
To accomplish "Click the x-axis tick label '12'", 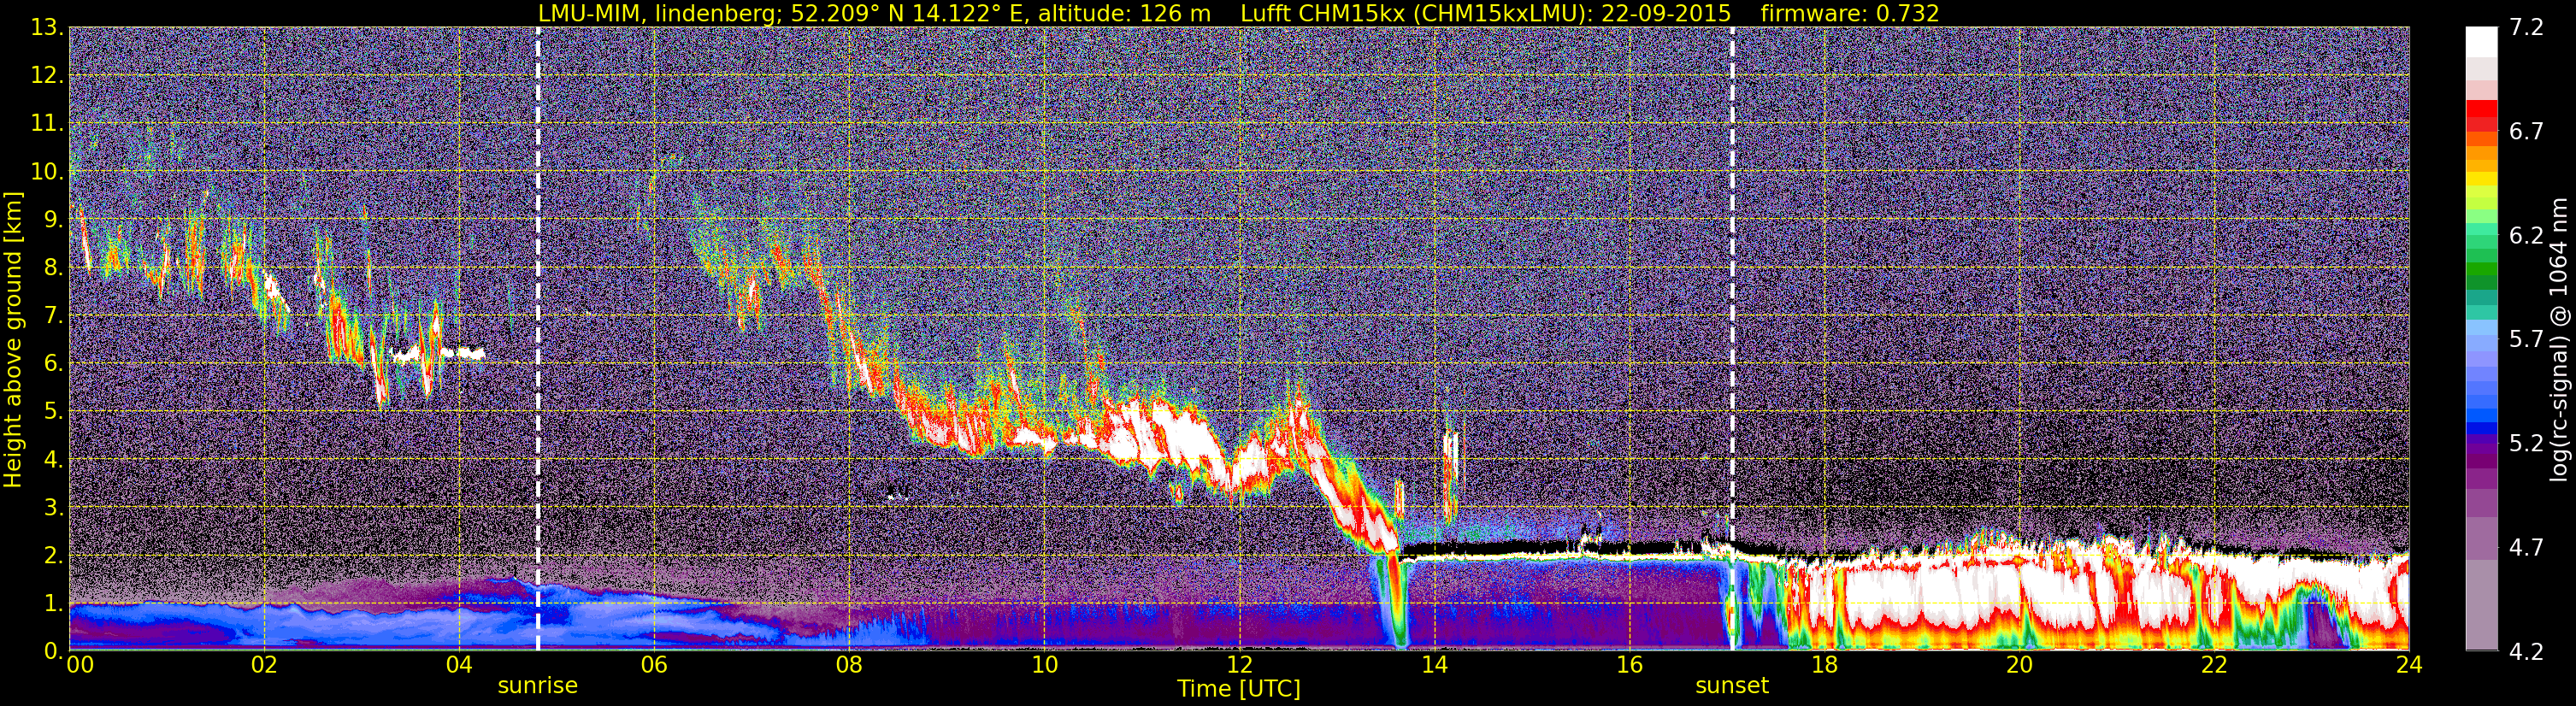I will 1239,665.
